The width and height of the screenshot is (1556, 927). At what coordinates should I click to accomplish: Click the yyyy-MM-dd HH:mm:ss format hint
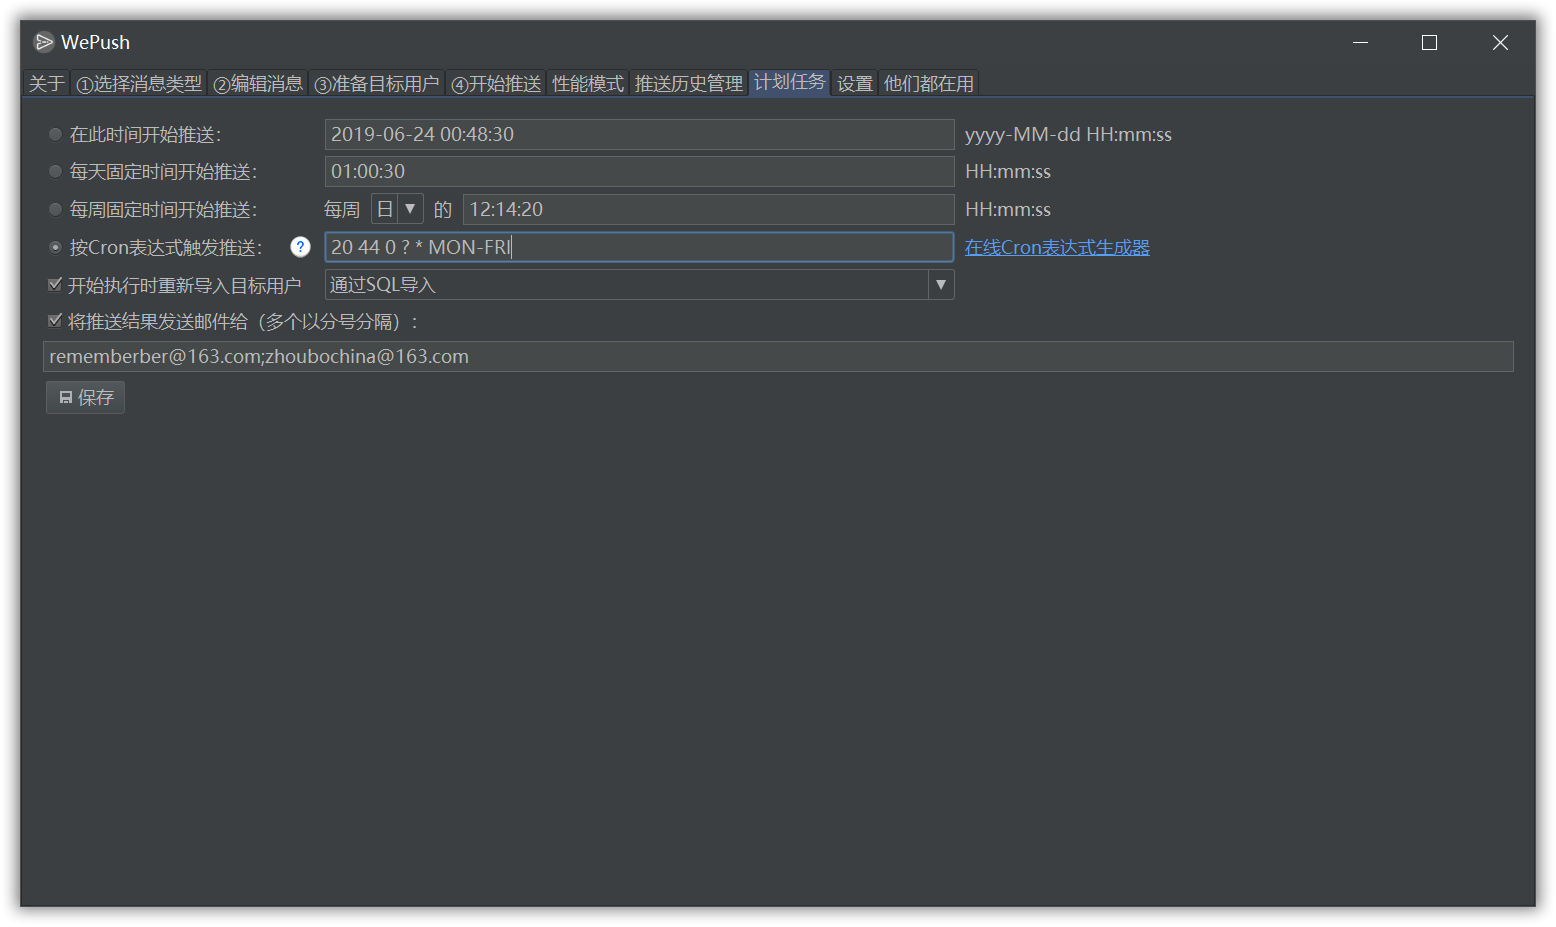point(1068,134)
